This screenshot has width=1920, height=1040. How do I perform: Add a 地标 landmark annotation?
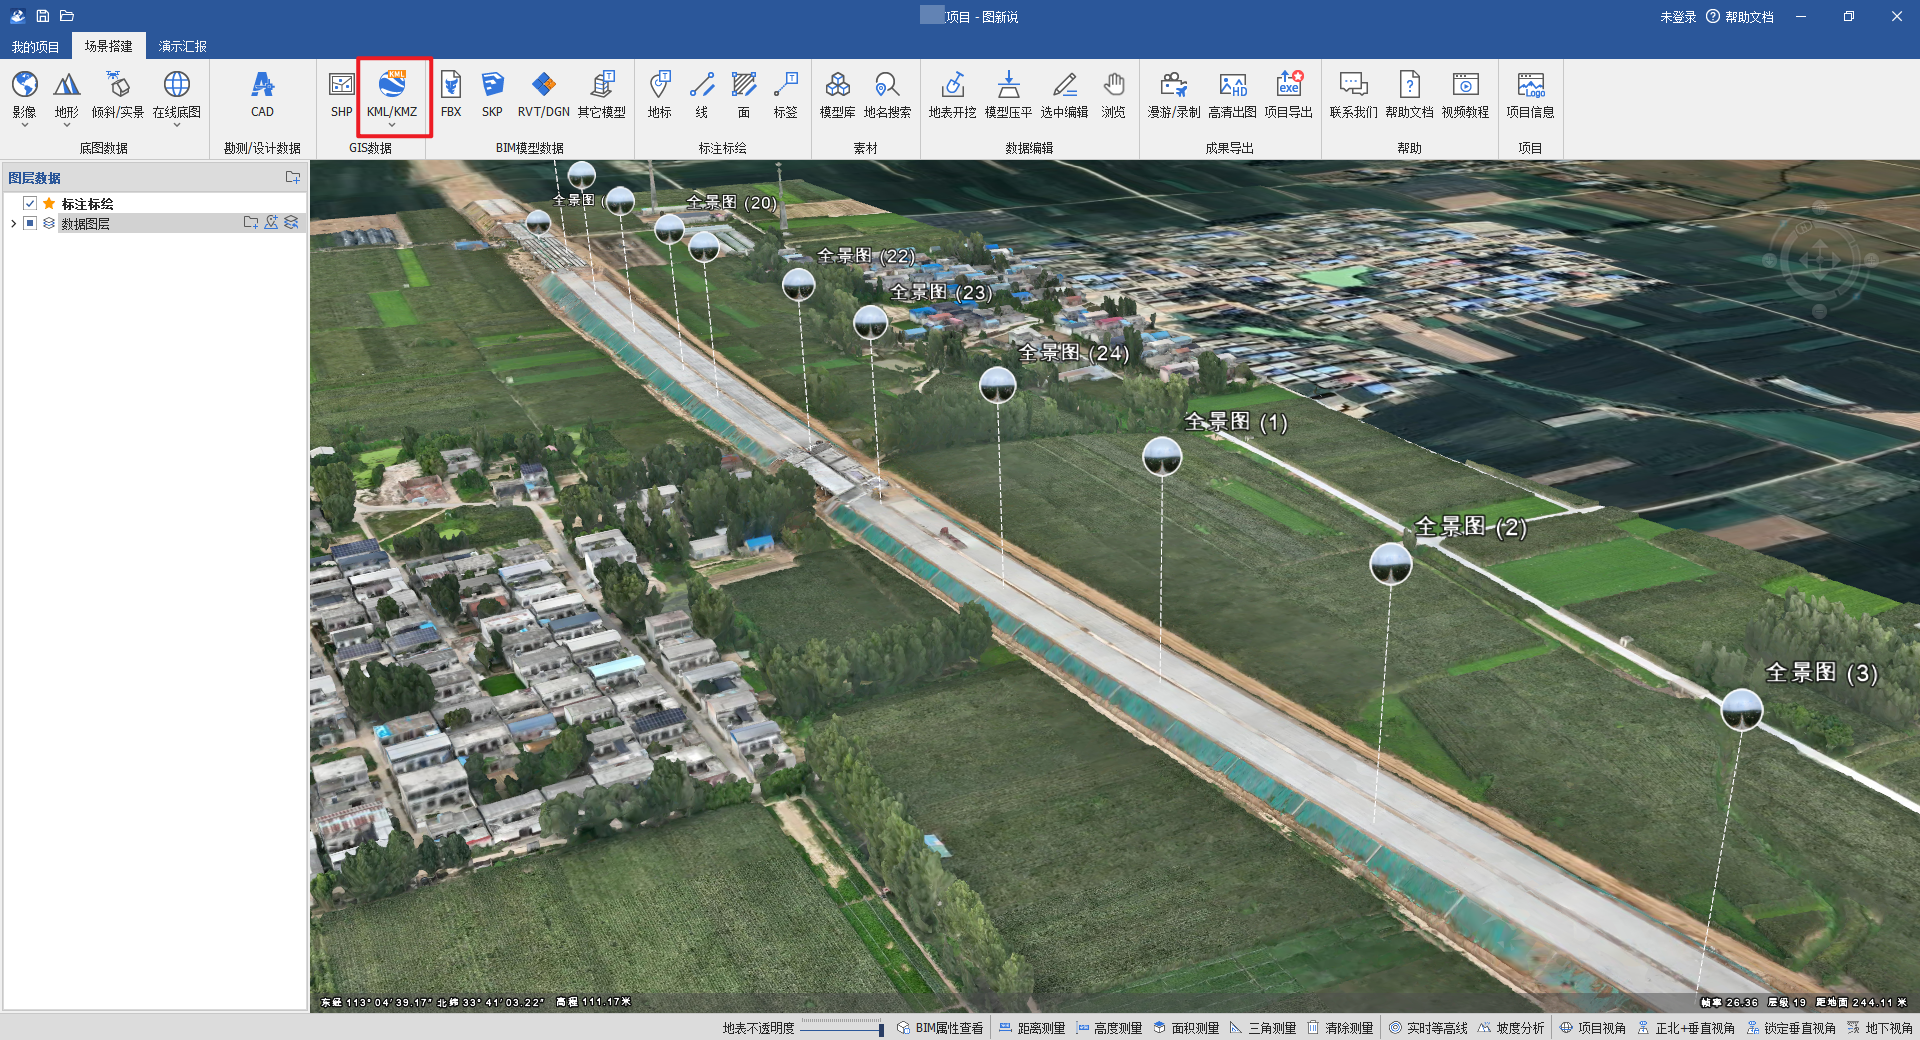[x=659, y=94]
